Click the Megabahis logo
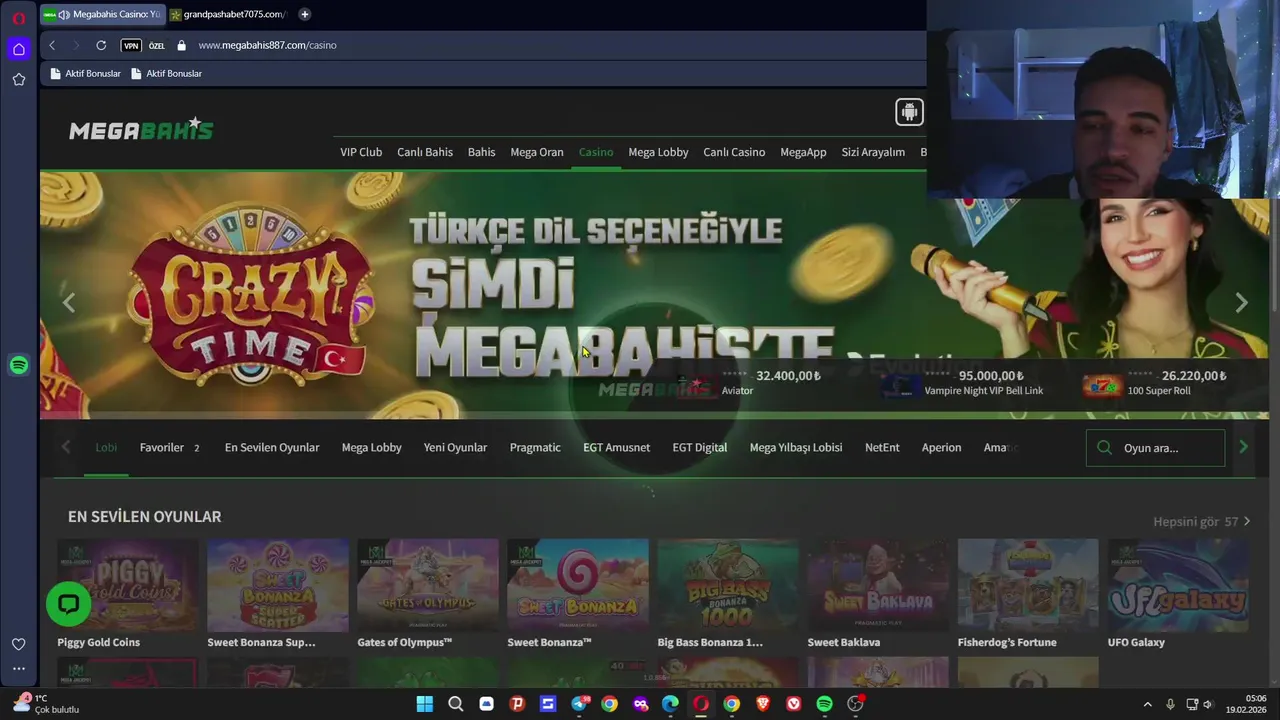The image size is (1280, 720). pyautogui.click(x=141, y=129)
